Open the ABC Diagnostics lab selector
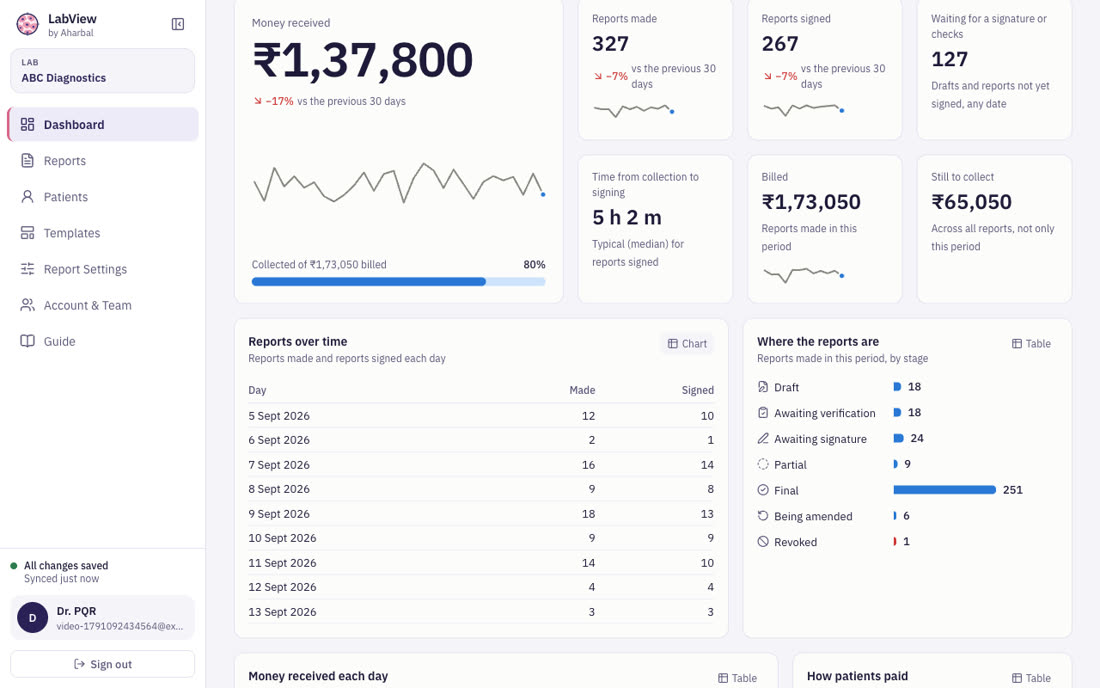1100x688 pixels. (102, 71)
